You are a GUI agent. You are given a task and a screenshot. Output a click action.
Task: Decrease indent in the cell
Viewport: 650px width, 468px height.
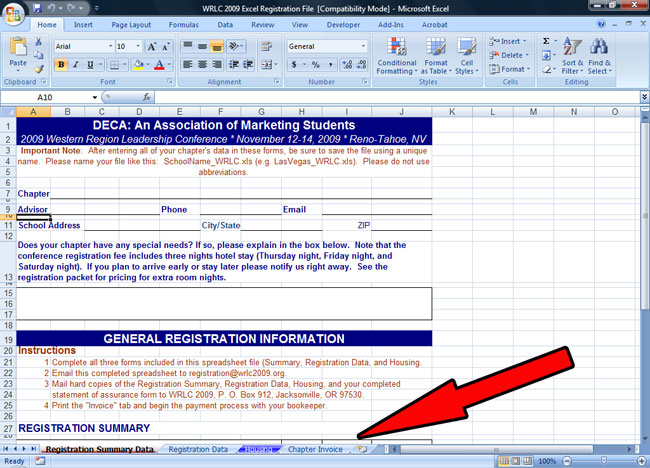(233, 65)
